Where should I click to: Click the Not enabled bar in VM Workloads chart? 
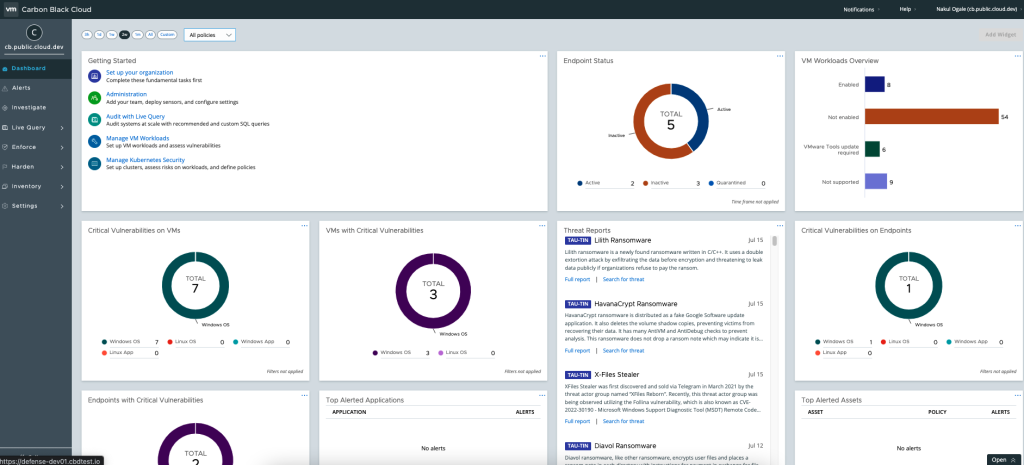click(932, 117)
